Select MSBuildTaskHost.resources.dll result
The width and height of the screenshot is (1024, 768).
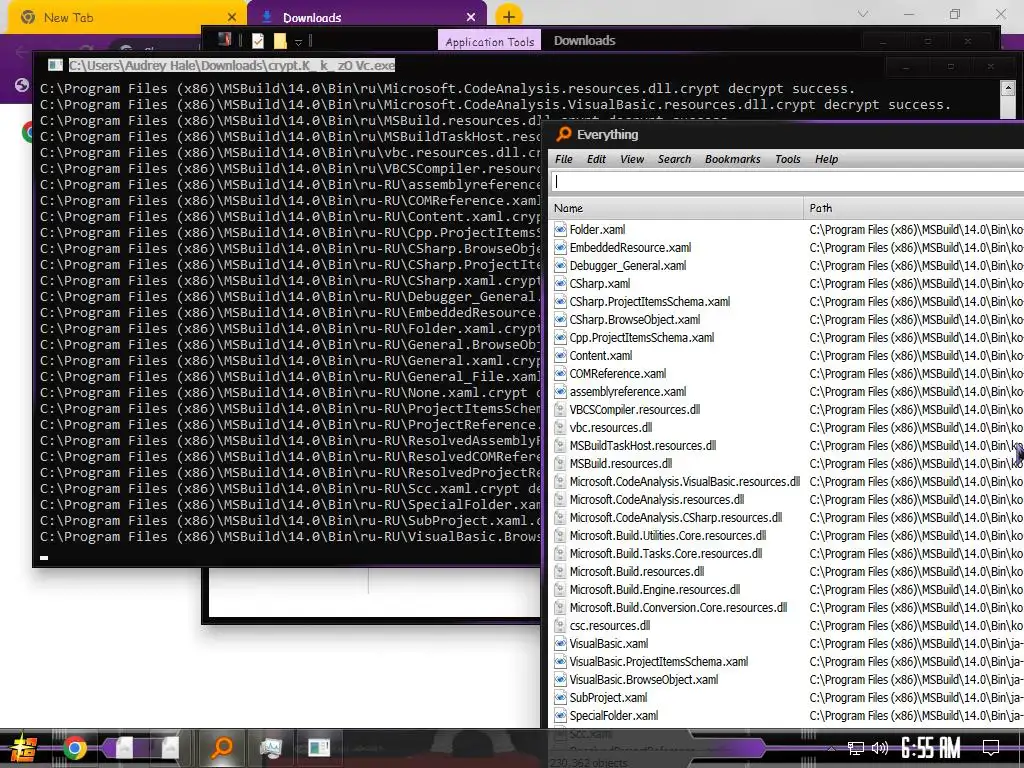643,446
